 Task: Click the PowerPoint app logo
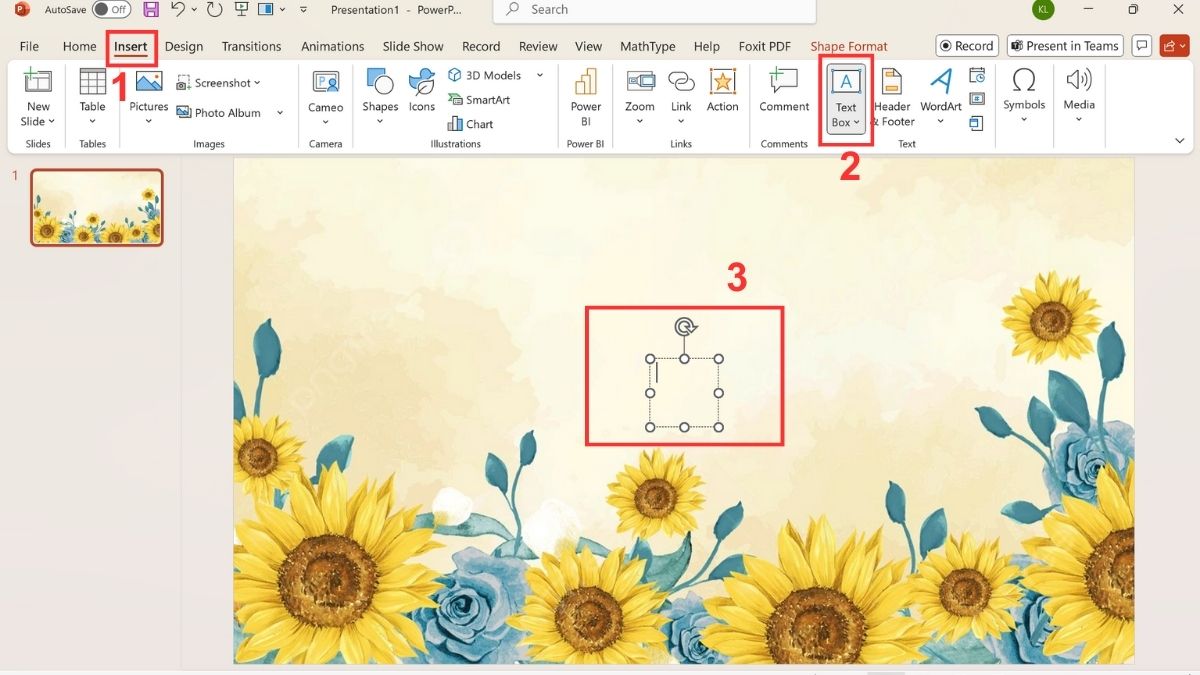22,10
